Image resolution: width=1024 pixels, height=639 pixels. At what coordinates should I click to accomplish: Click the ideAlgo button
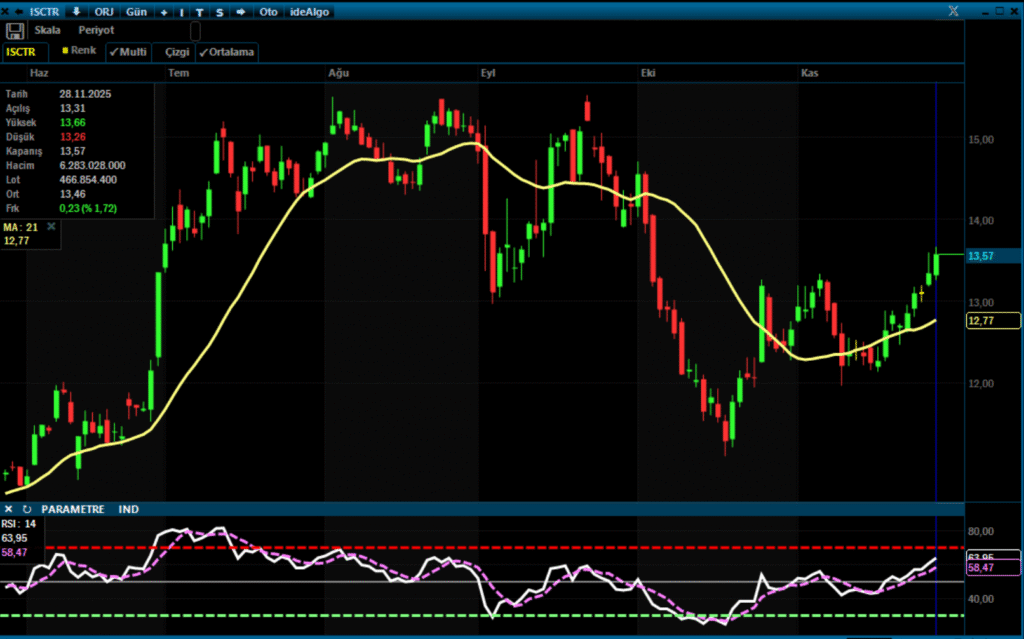point(309,12)
